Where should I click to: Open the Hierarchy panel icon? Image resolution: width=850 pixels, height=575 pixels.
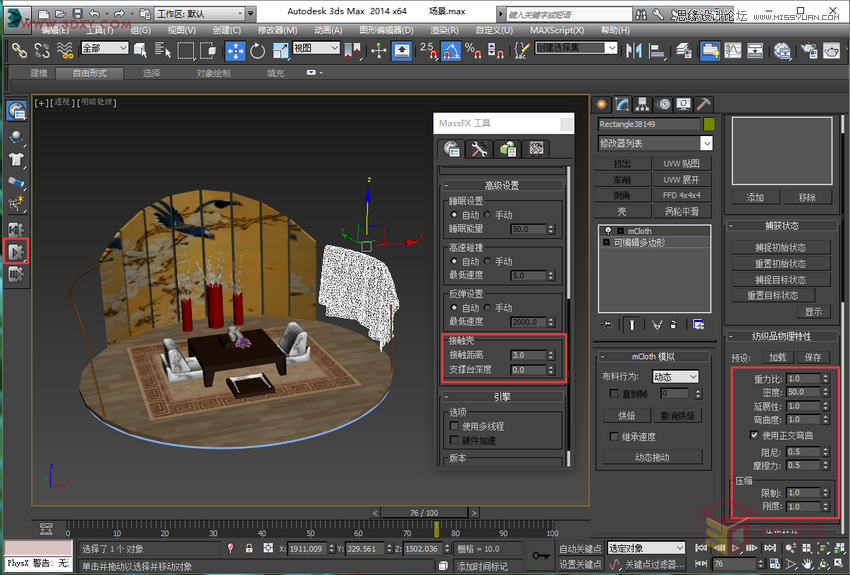click(642, 104)
